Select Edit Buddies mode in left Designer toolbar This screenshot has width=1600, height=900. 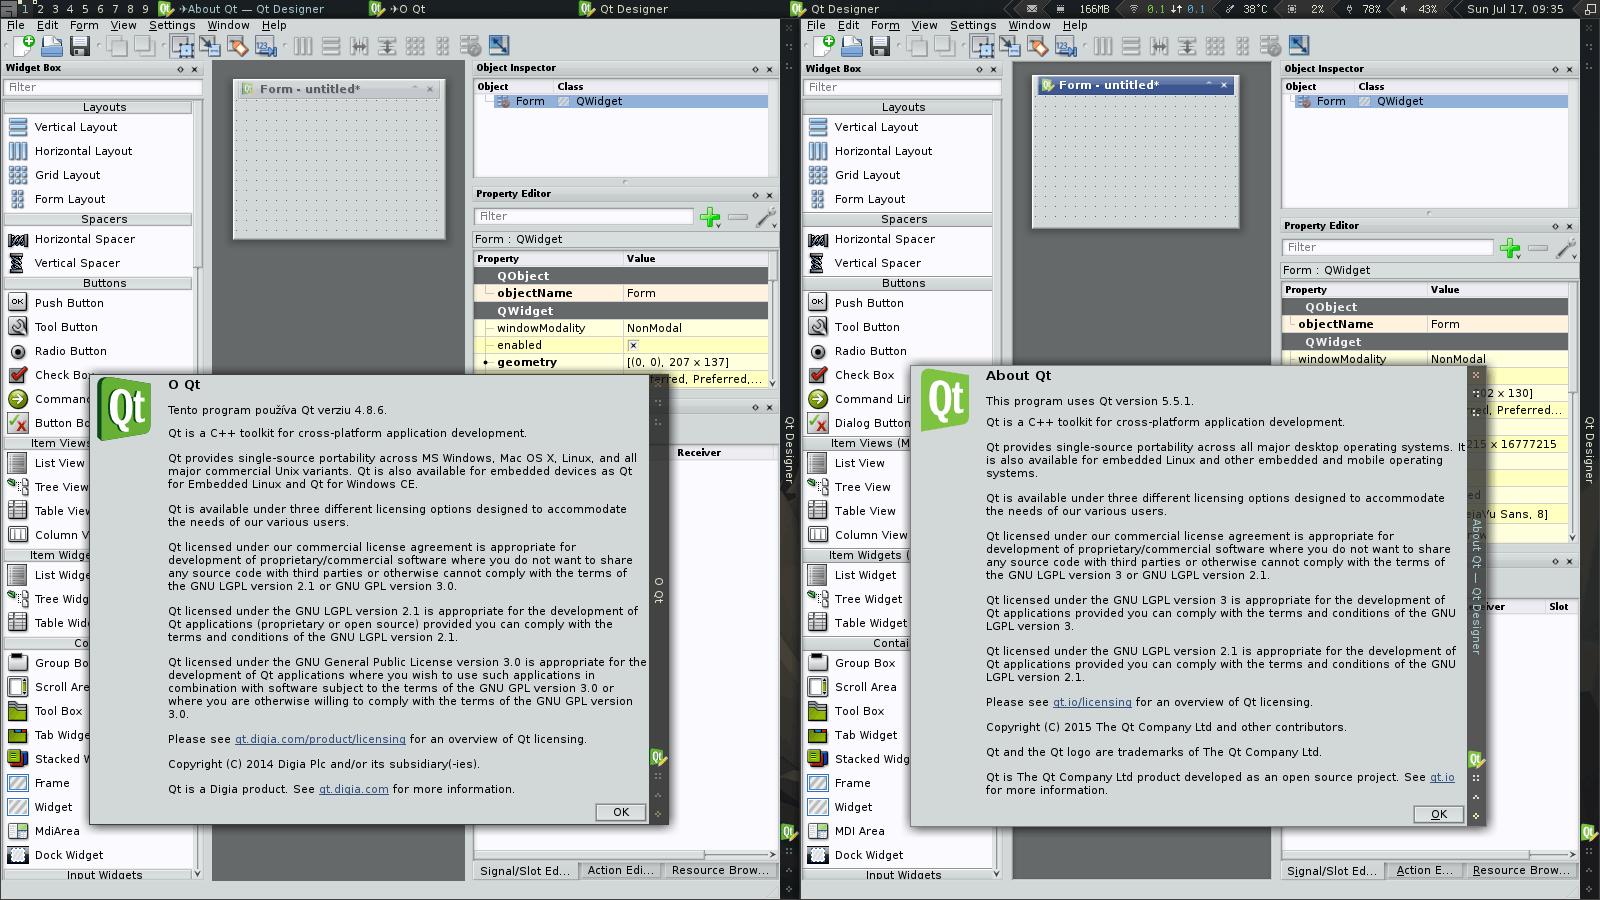[x=237, y=45]
